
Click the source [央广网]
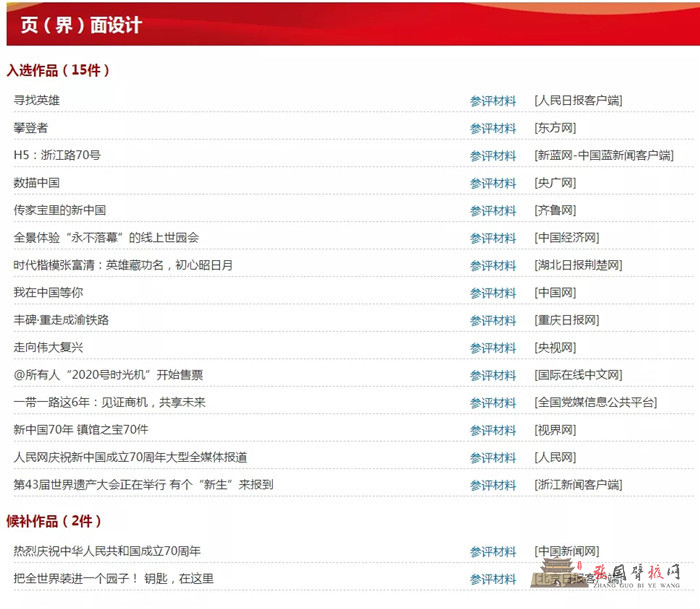click(x=555, y=183)
